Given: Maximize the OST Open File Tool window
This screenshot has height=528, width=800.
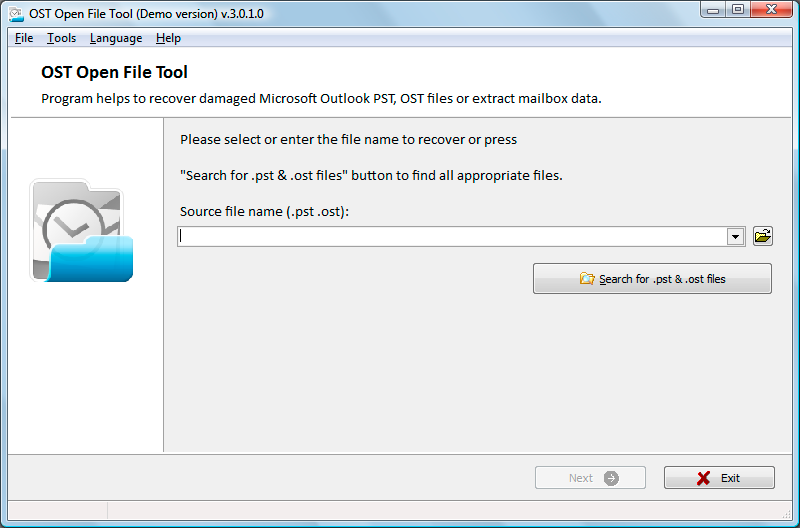Looking at the screenshot, I should pyautogui.click(x=738, y=10).
